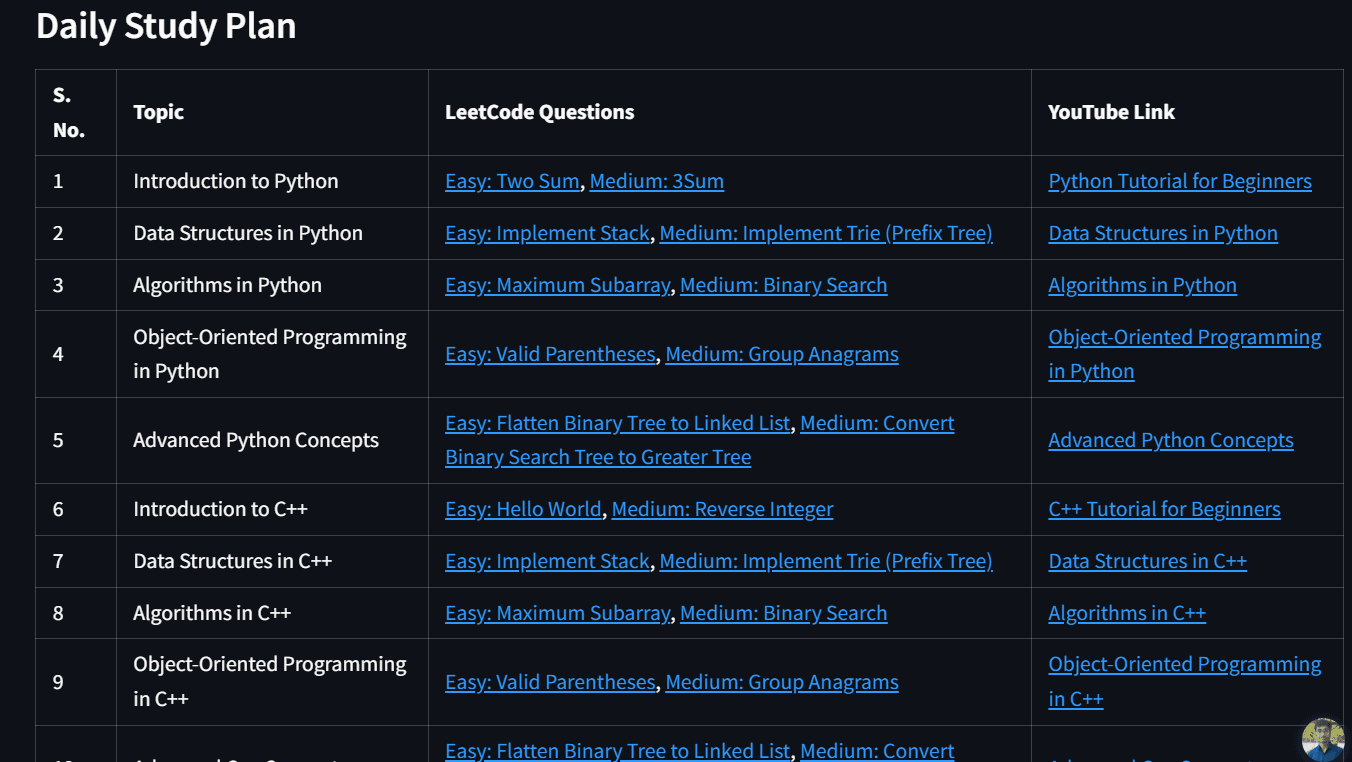Click "Medium: Group Anagrams" in the Python OOP row
Viewport: 1352px width, 762px height.
coord(782,354)
